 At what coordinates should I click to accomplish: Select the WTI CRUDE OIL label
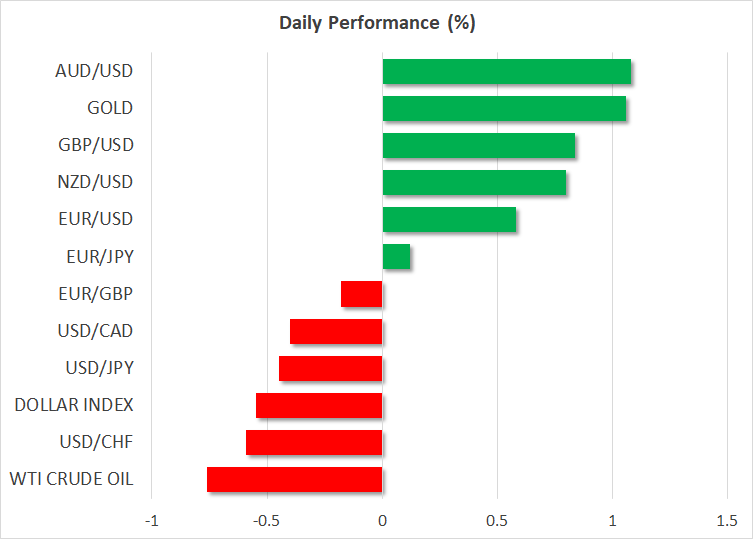coord(73,479)
